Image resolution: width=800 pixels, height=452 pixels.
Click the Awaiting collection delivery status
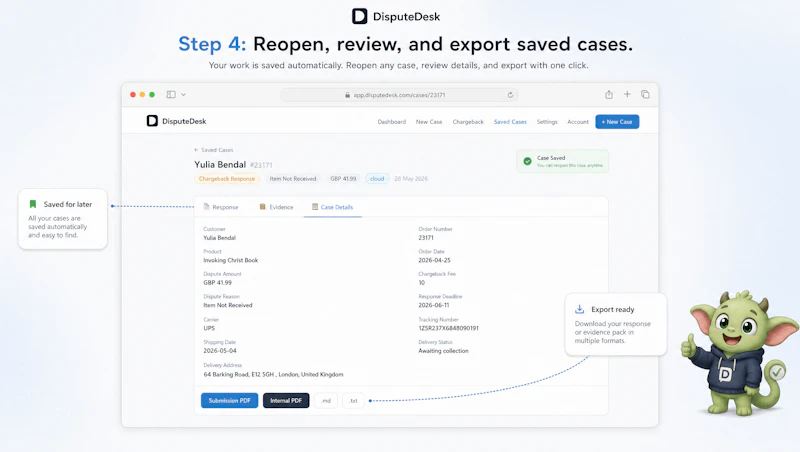click(x=443, y=351)
